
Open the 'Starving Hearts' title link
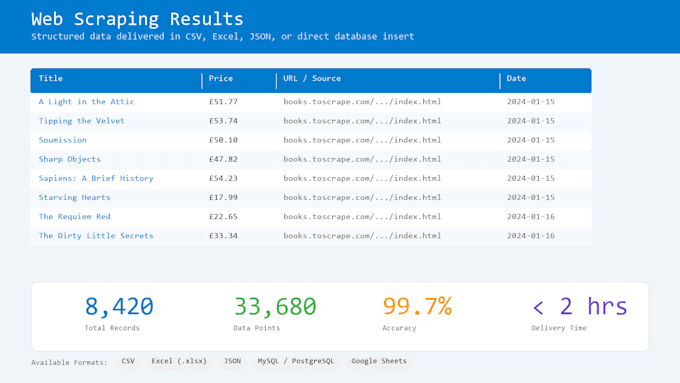[74, 197]
